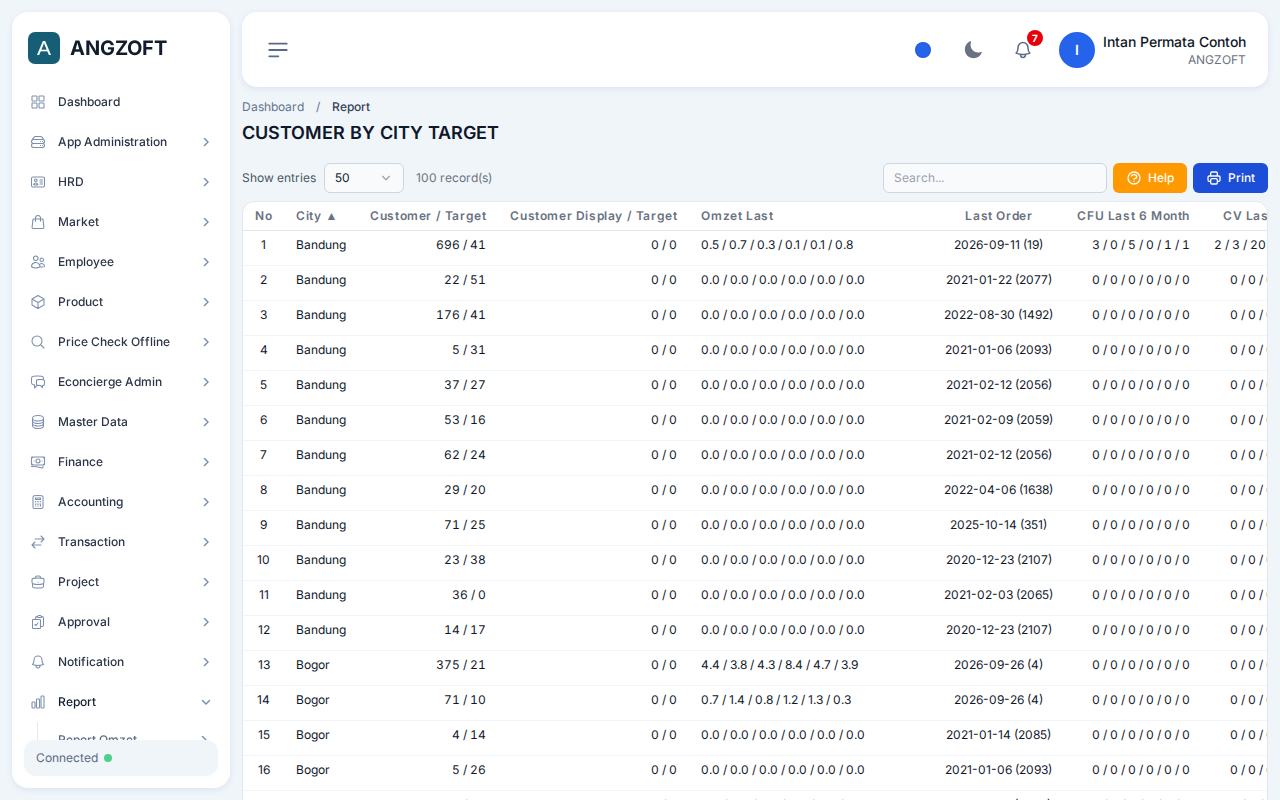This screenshot has height=800, width=1280.
Task: Click the Finance sidebar icon
Action: point(38,462)
